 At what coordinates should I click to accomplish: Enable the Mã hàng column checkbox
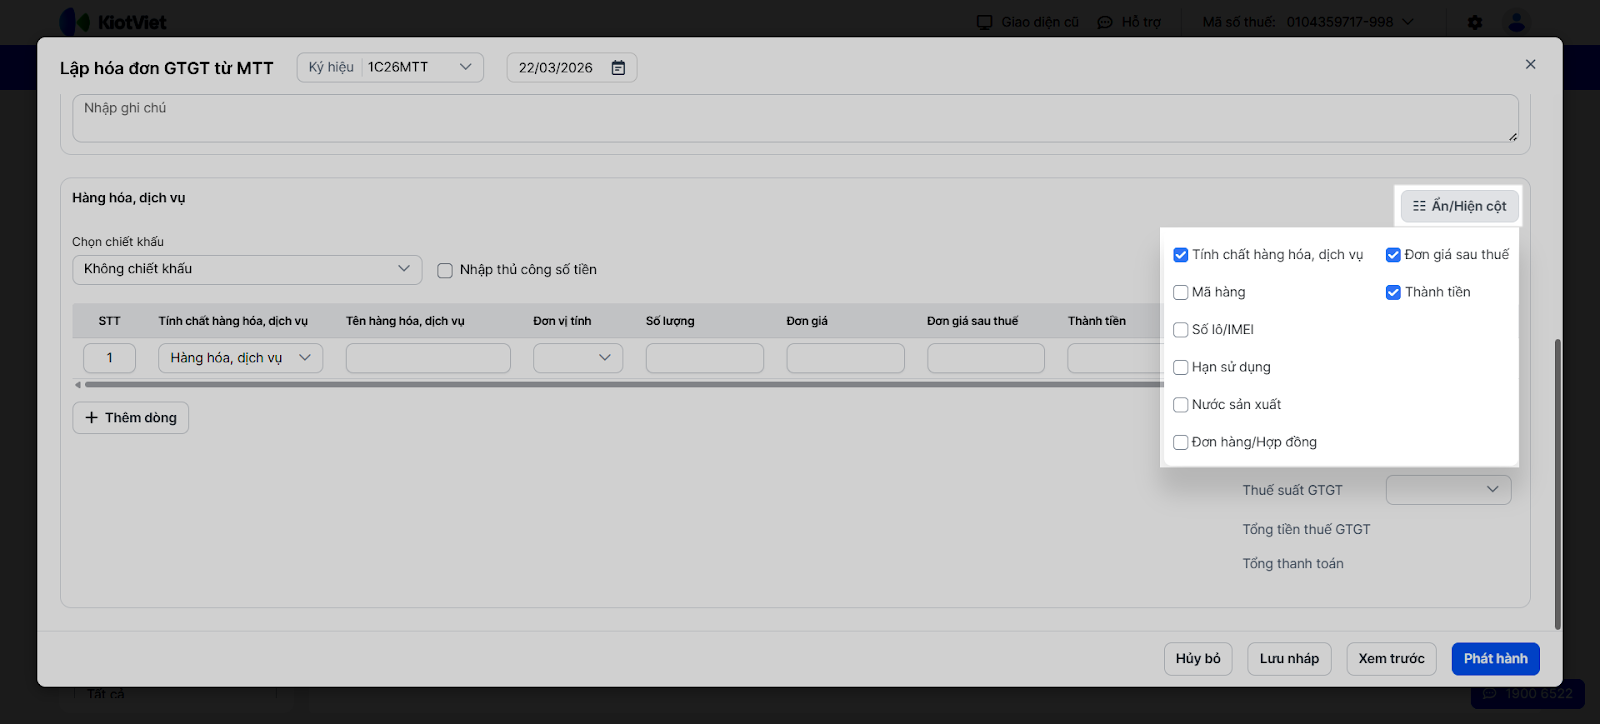point(1181,292)
